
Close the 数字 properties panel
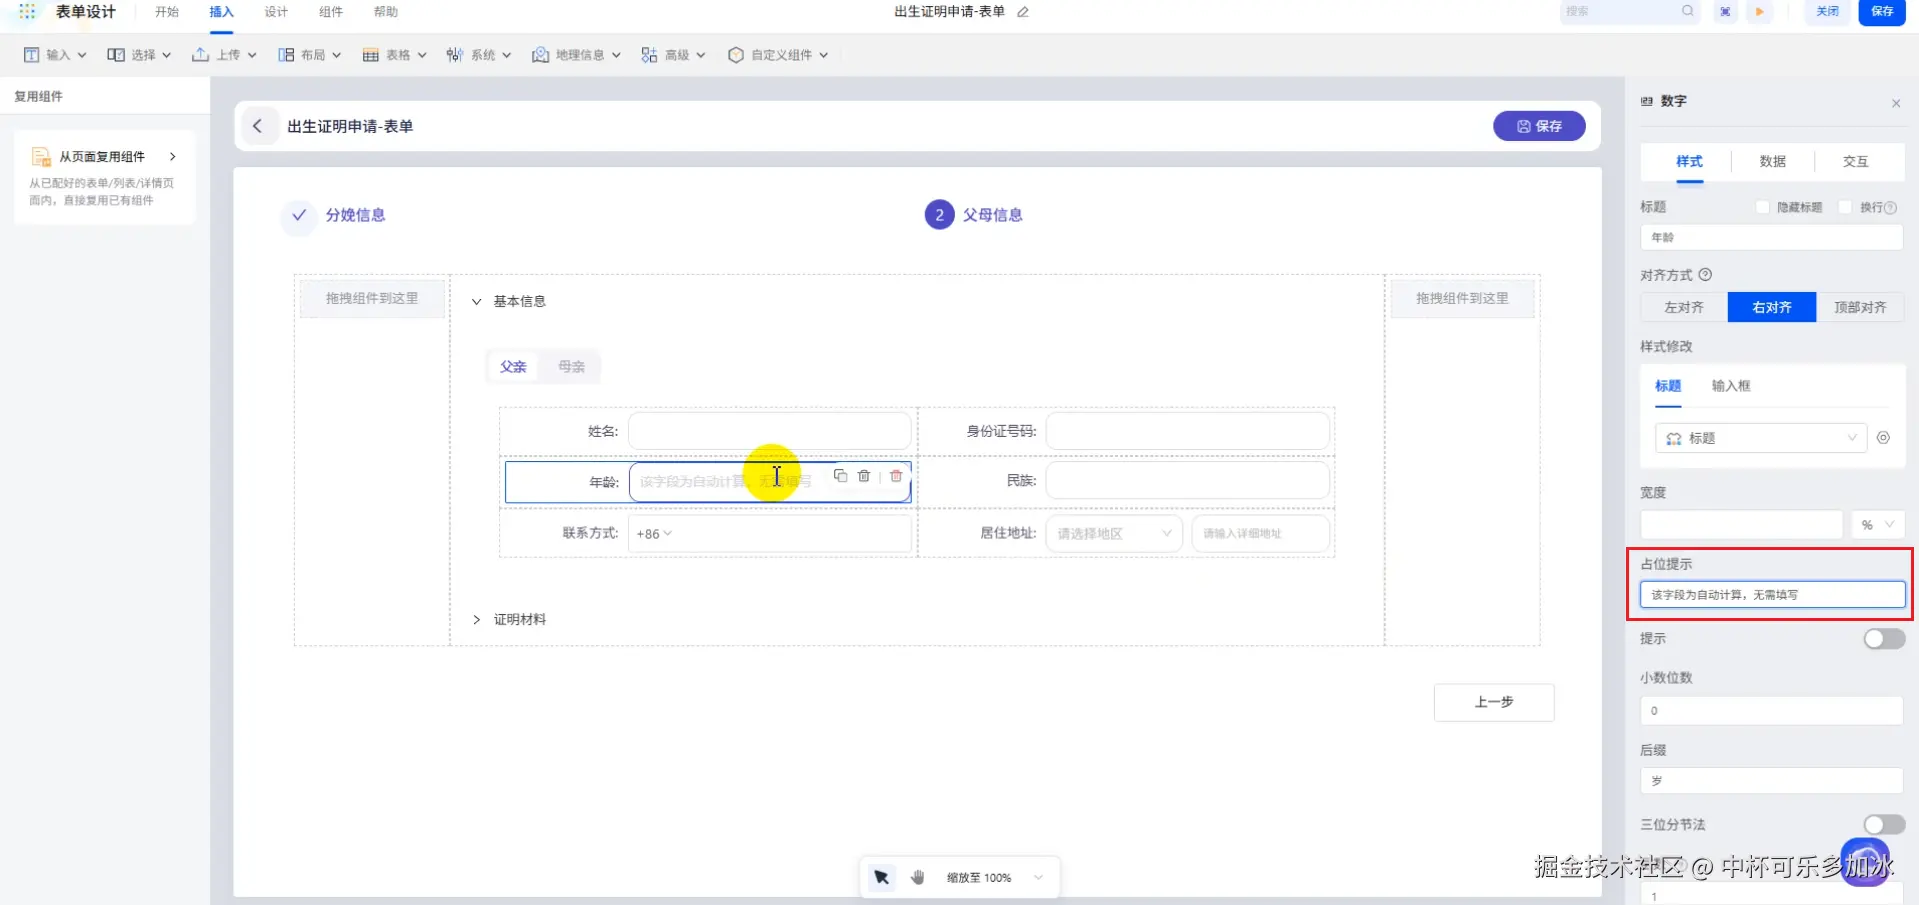click(x=1896, y=103)
